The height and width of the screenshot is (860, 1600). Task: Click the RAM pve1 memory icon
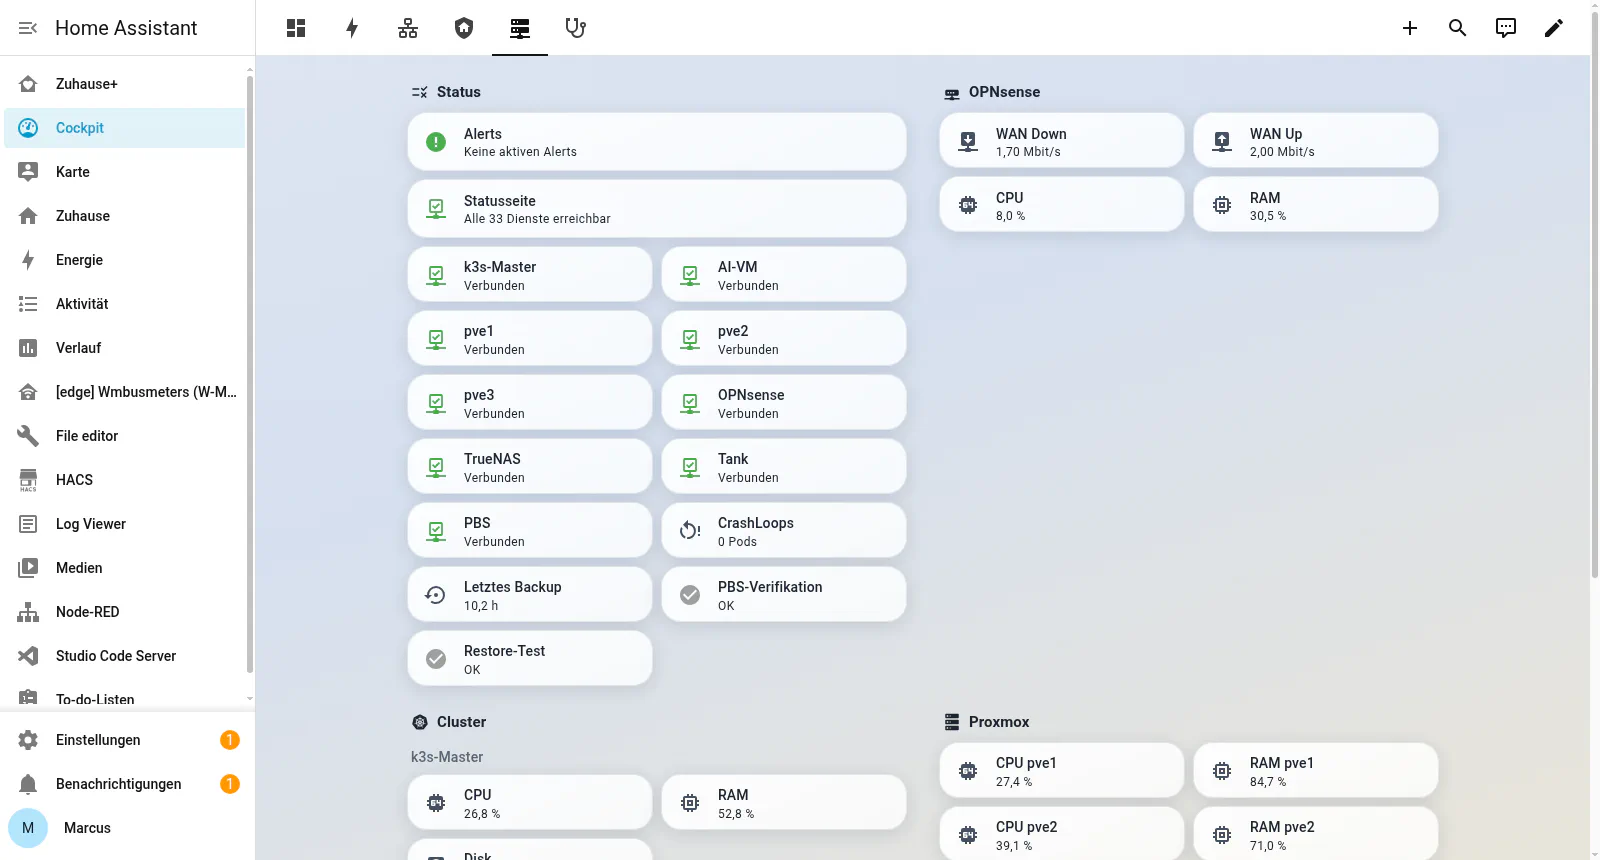[x=1222, y=771]
